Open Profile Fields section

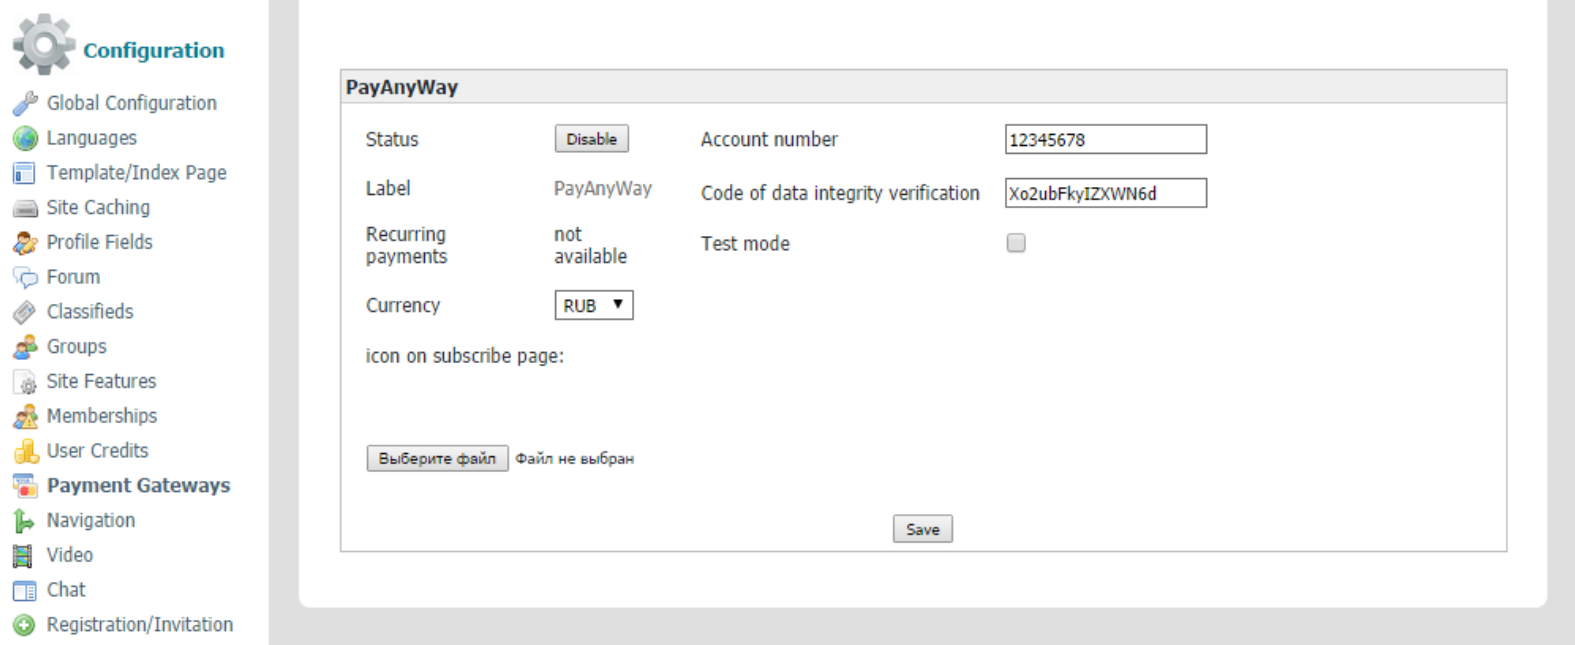click(100, 242)
